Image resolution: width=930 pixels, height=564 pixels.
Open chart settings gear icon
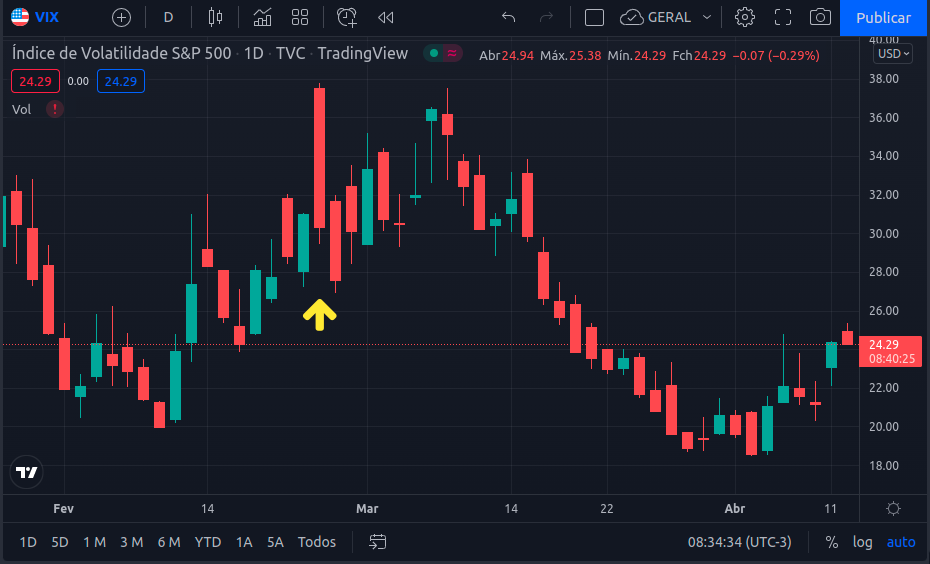pos(744,18)
